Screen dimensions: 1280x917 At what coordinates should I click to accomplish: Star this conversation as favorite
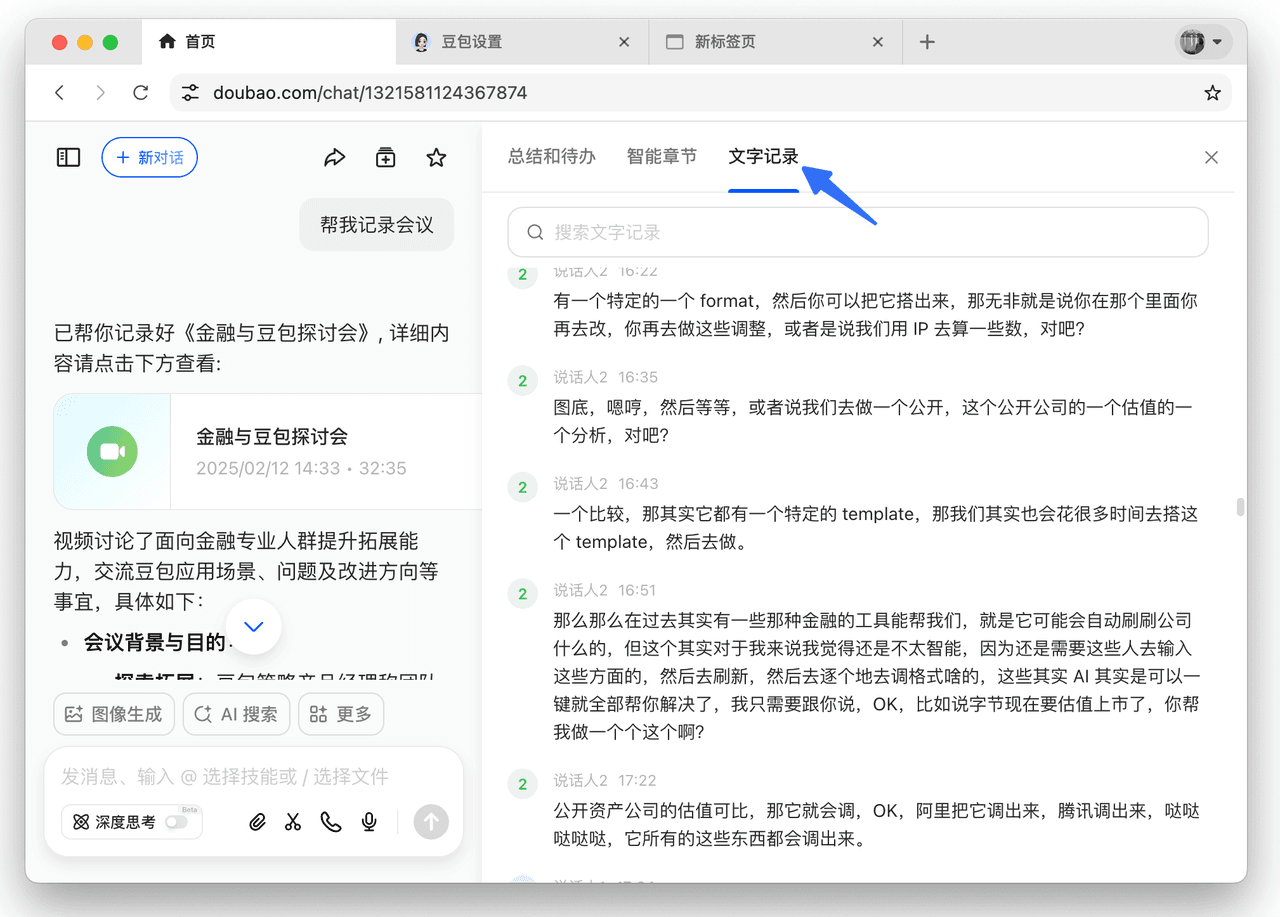pos(436,157)
